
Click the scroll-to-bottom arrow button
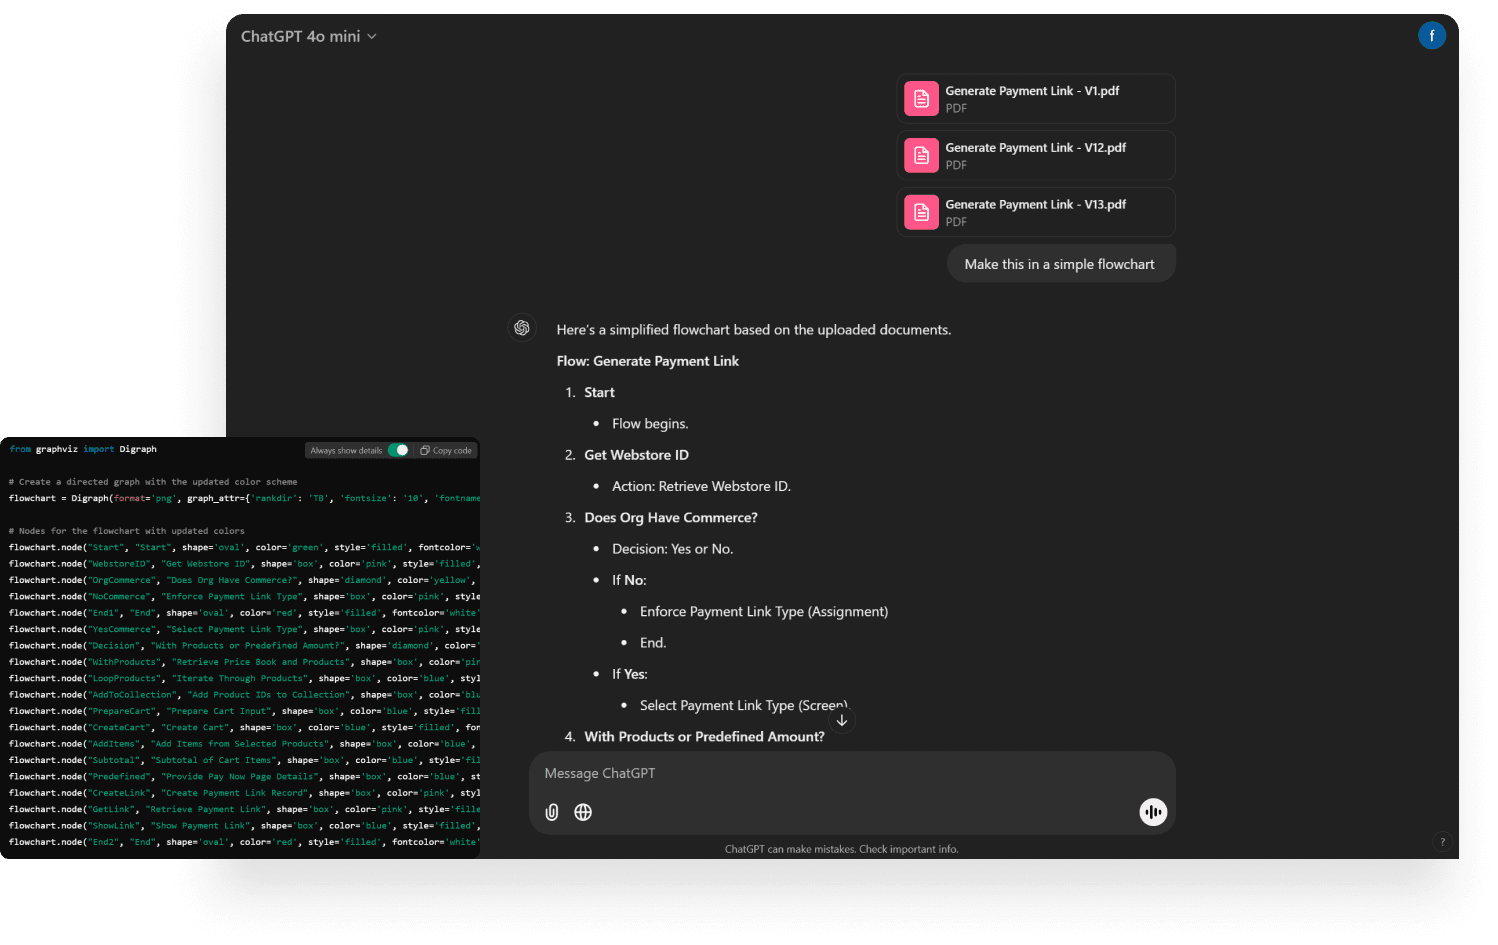[842, 720]
